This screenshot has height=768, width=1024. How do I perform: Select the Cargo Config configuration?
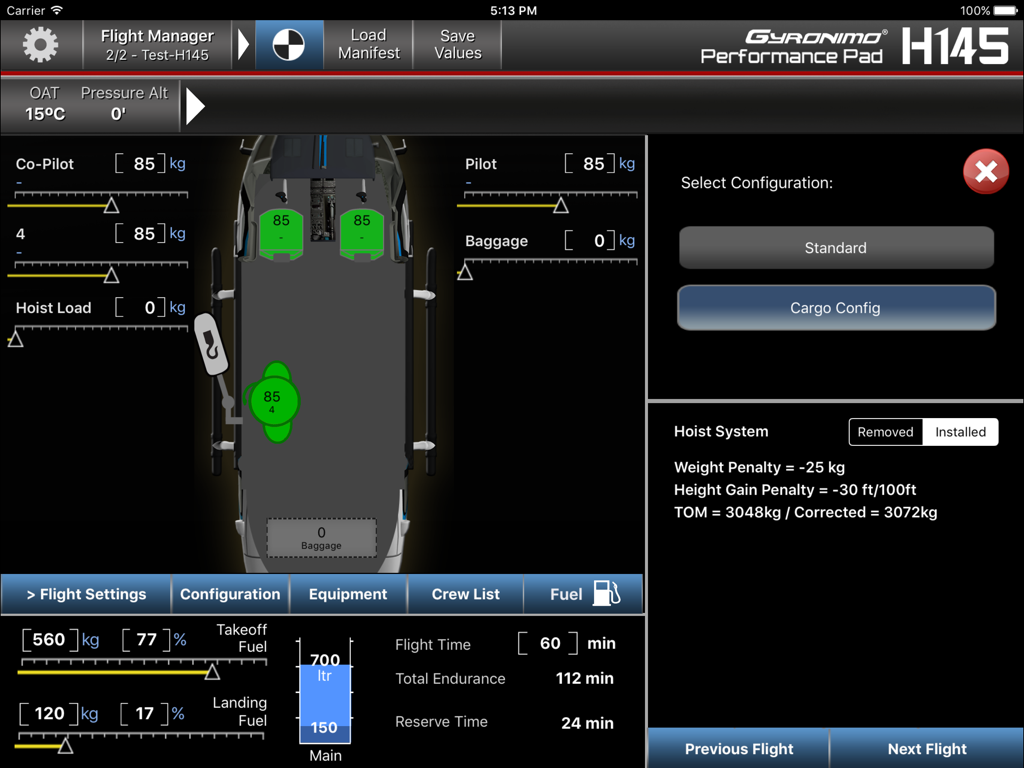pyautogui.click(x=836, y=307)
